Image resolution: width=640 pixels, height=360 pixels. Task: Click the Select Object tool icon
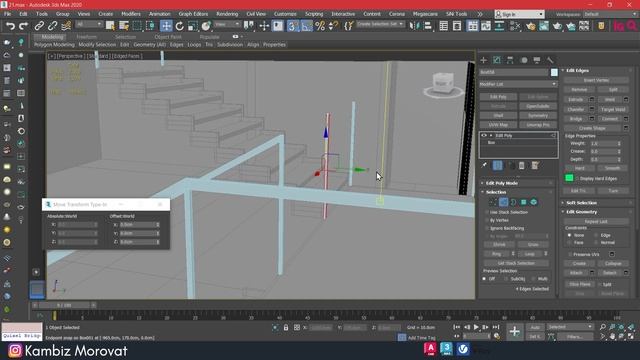[110, 26]
